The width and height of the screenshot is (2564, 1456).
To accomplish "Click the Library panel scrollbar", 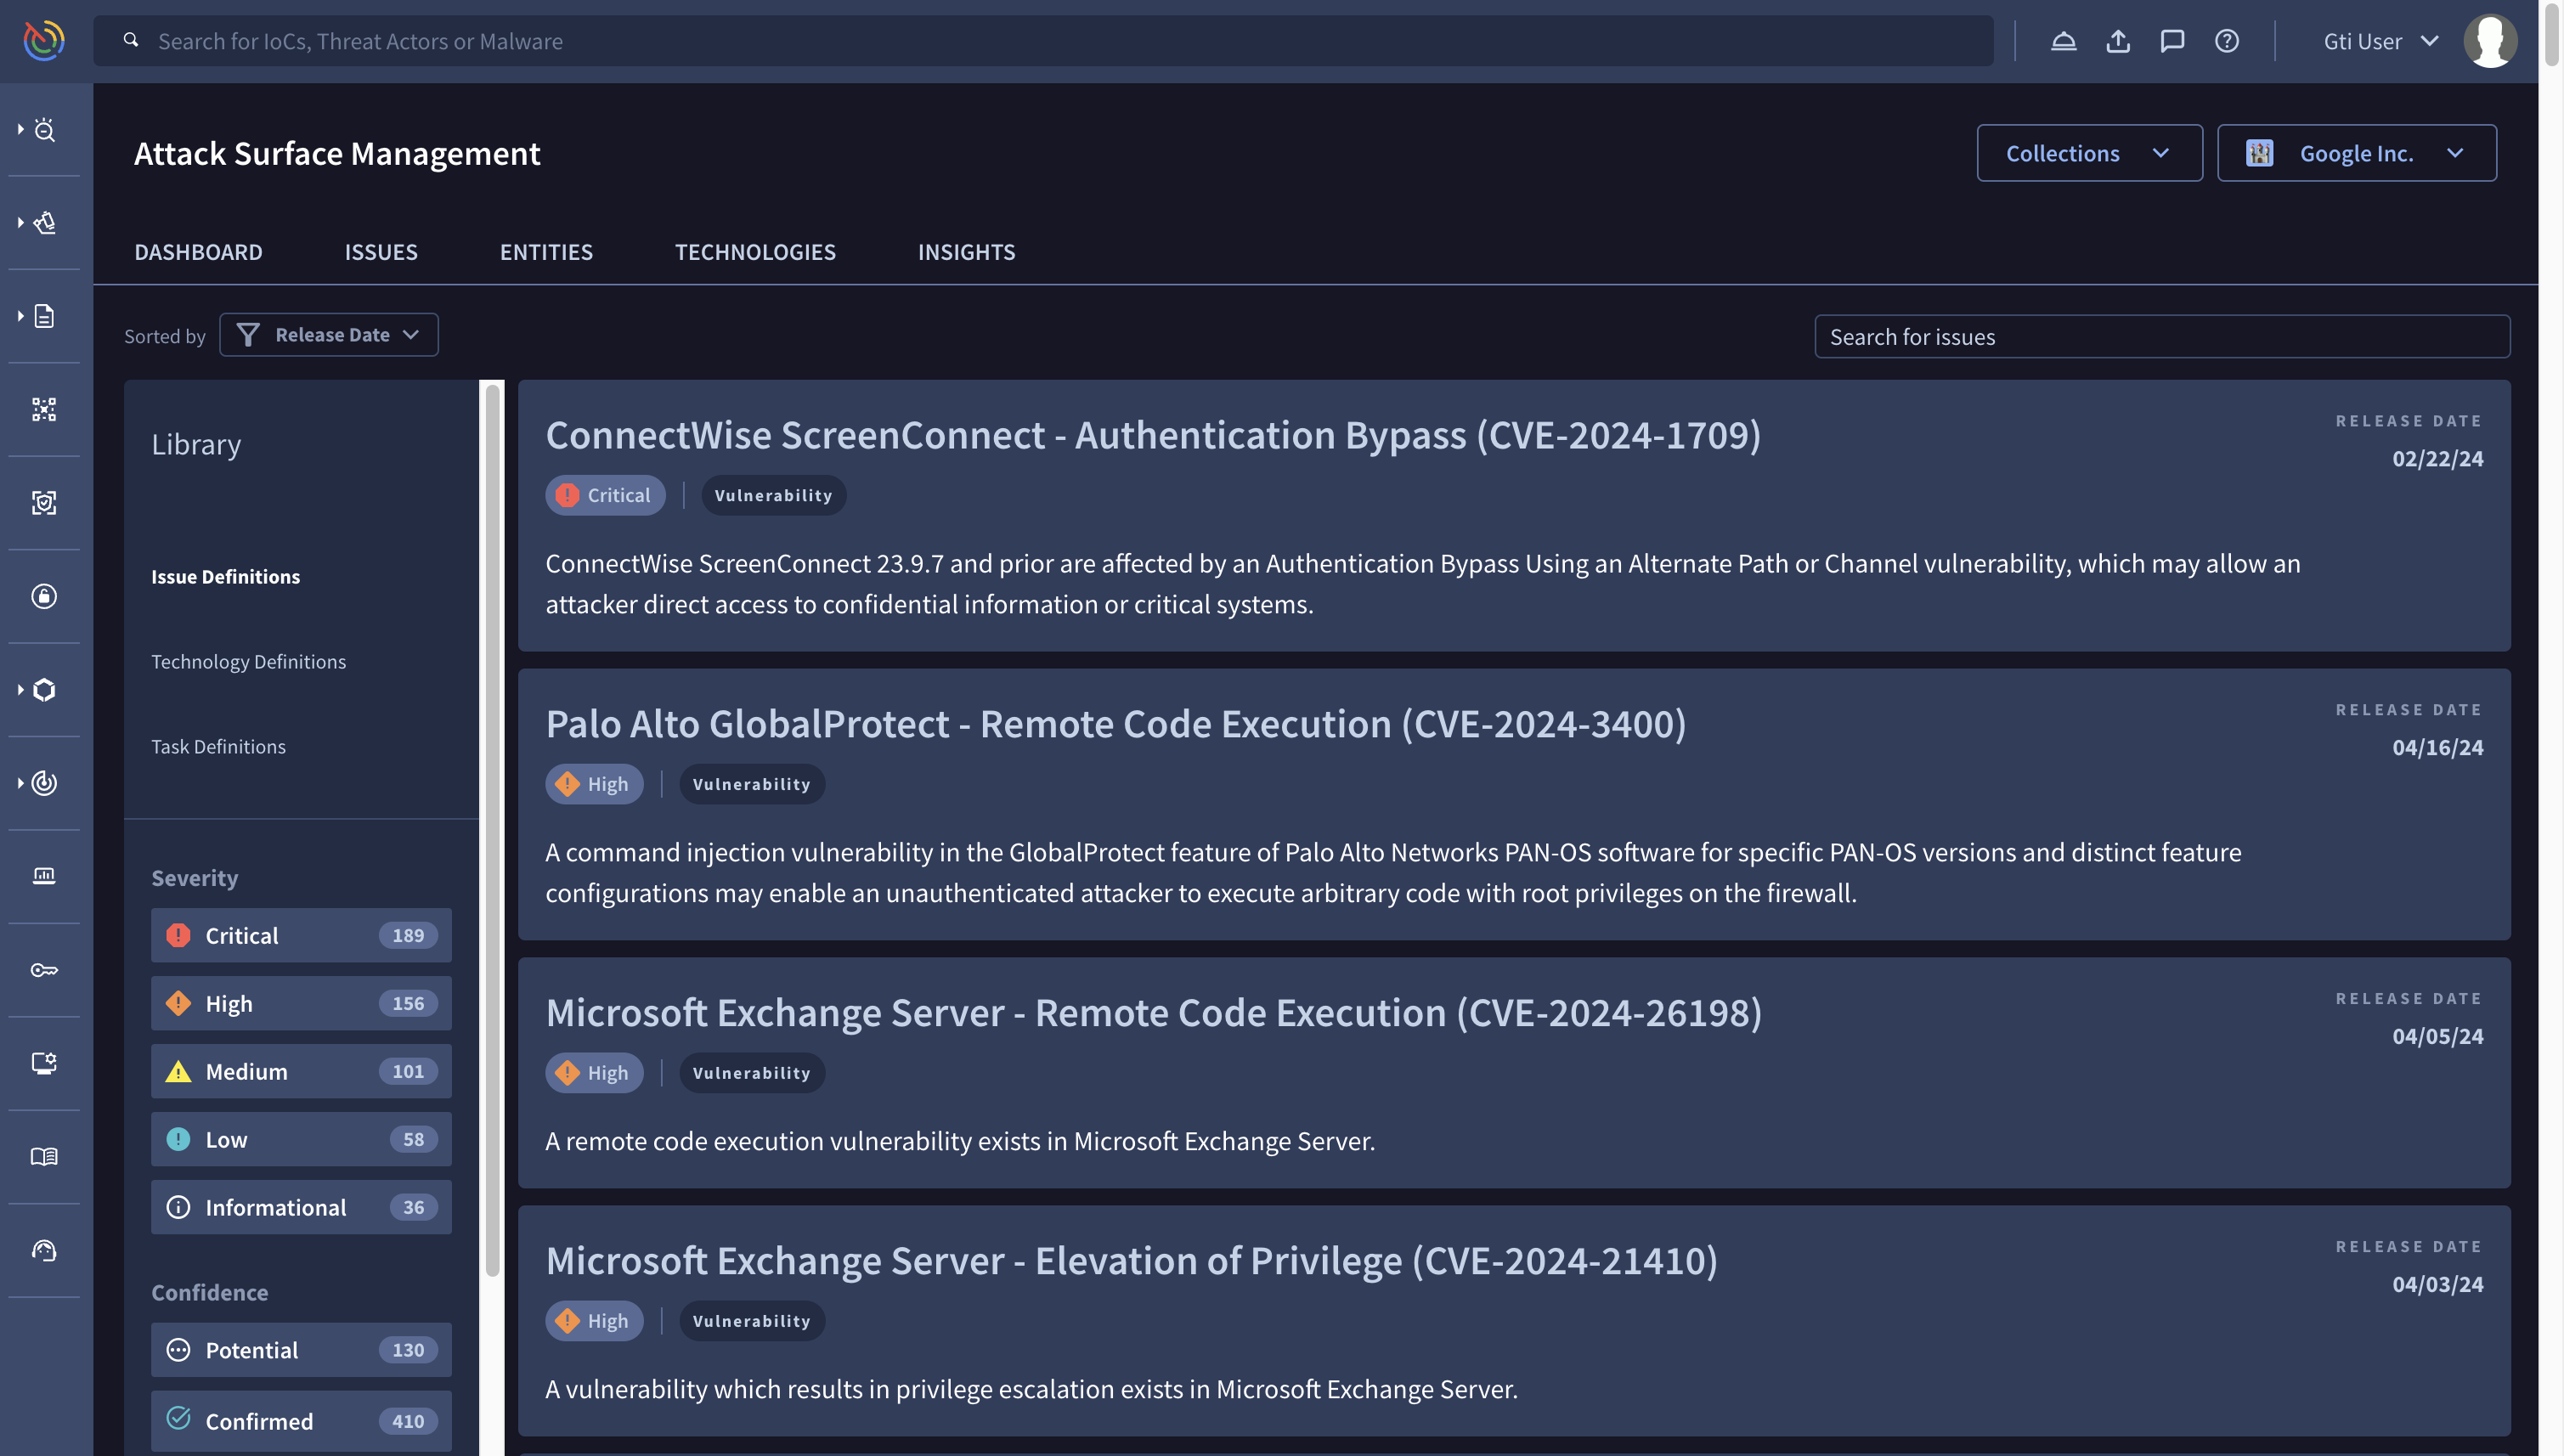I will (x=492, y=830).
